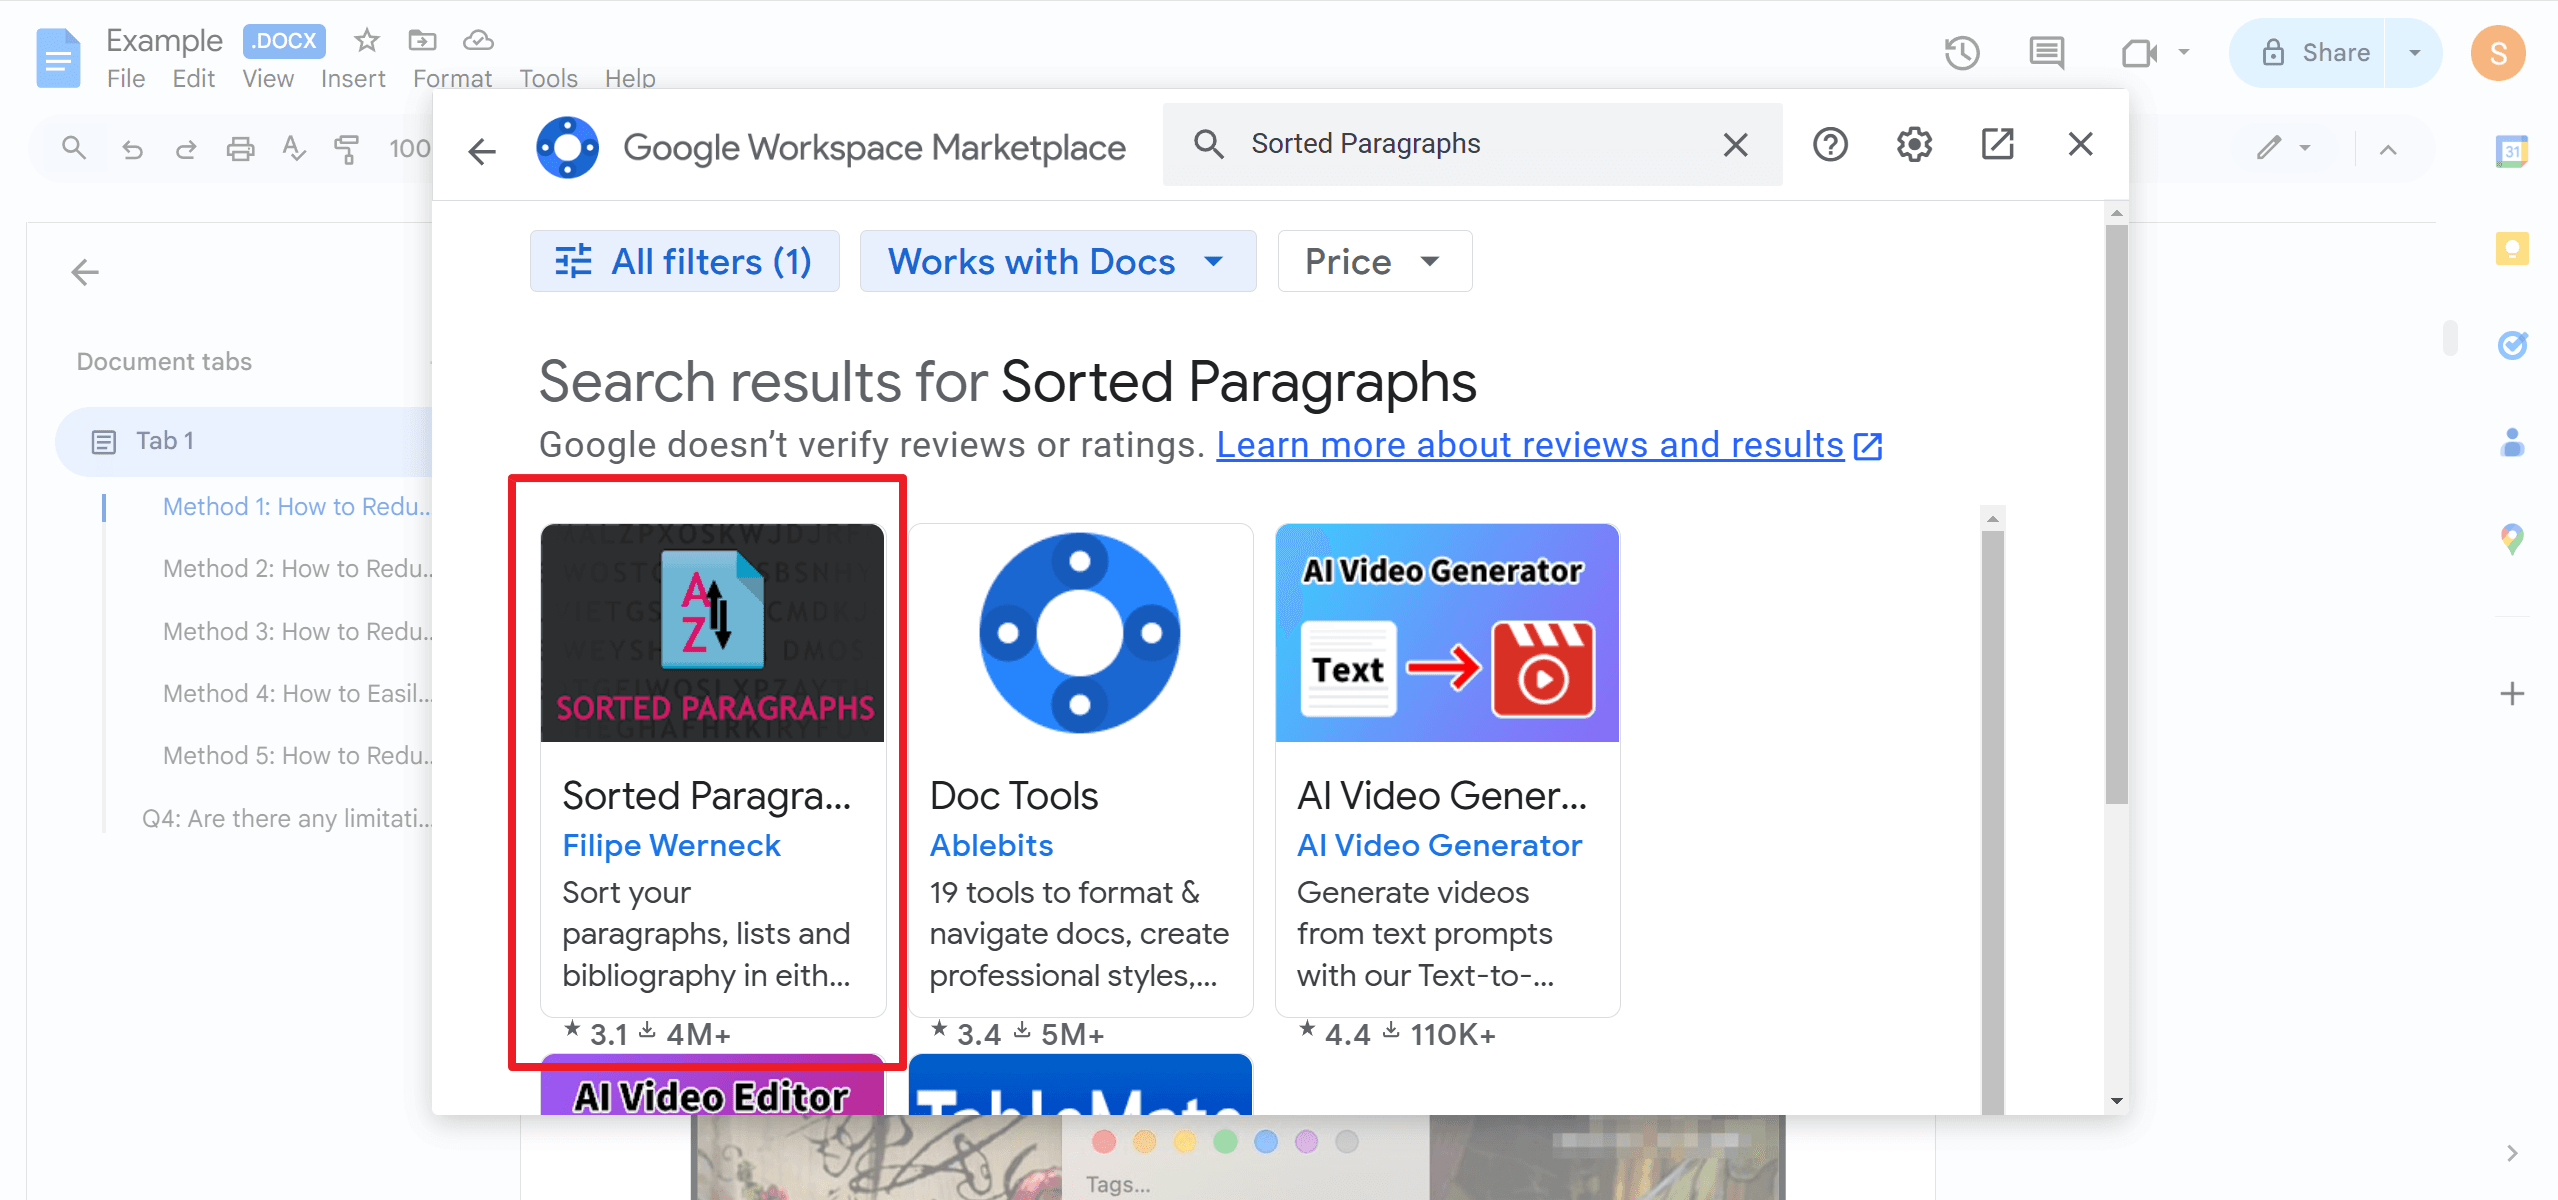This screenshot has width=2558, height=1200.
Task: Open Contacts side panel
Action: (x=2512, y=442)
